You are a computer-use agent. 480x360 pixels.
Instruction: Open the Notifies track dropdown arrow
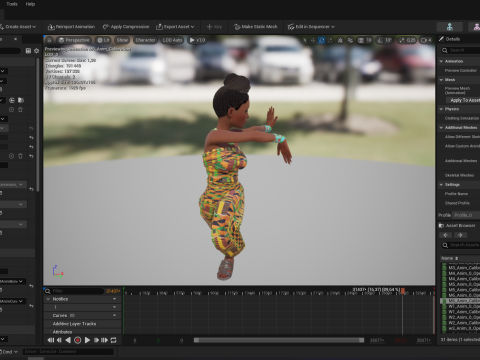pyautogui.click(x=115, y=299)
